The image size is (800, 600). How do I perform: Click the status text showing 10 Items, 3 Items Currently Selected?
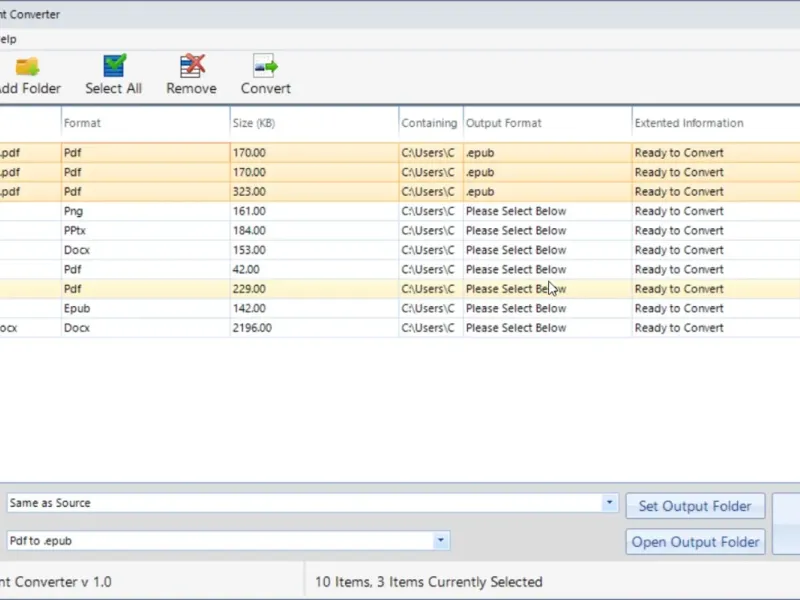429,582
